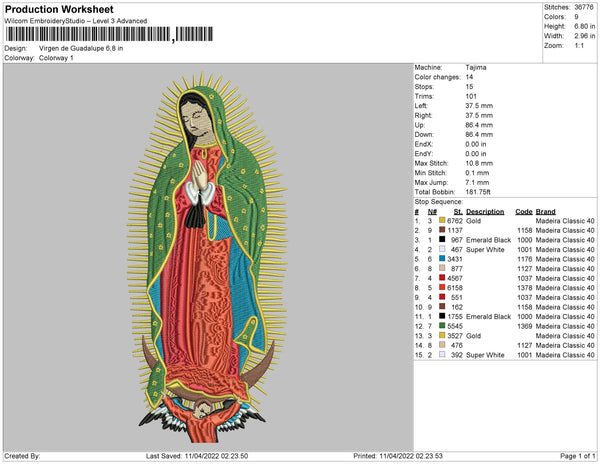The image size is (600, 464).
Task: Click the thread code '1176'
Action: pos(524,259)
